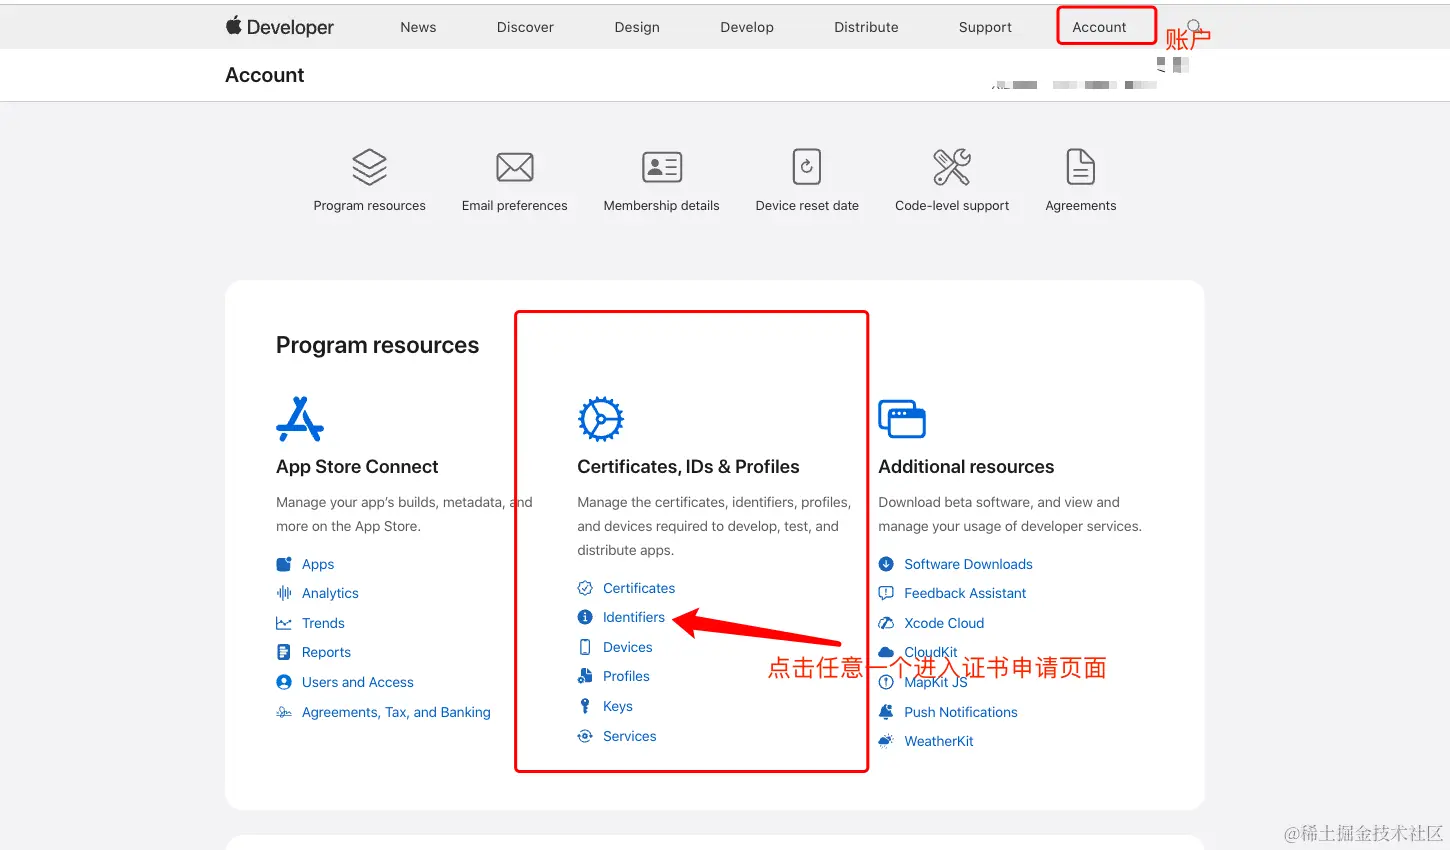Viewport: 1450px width, 850px height.
Task: Click the Devices phone icon
Action: (585, 647)
